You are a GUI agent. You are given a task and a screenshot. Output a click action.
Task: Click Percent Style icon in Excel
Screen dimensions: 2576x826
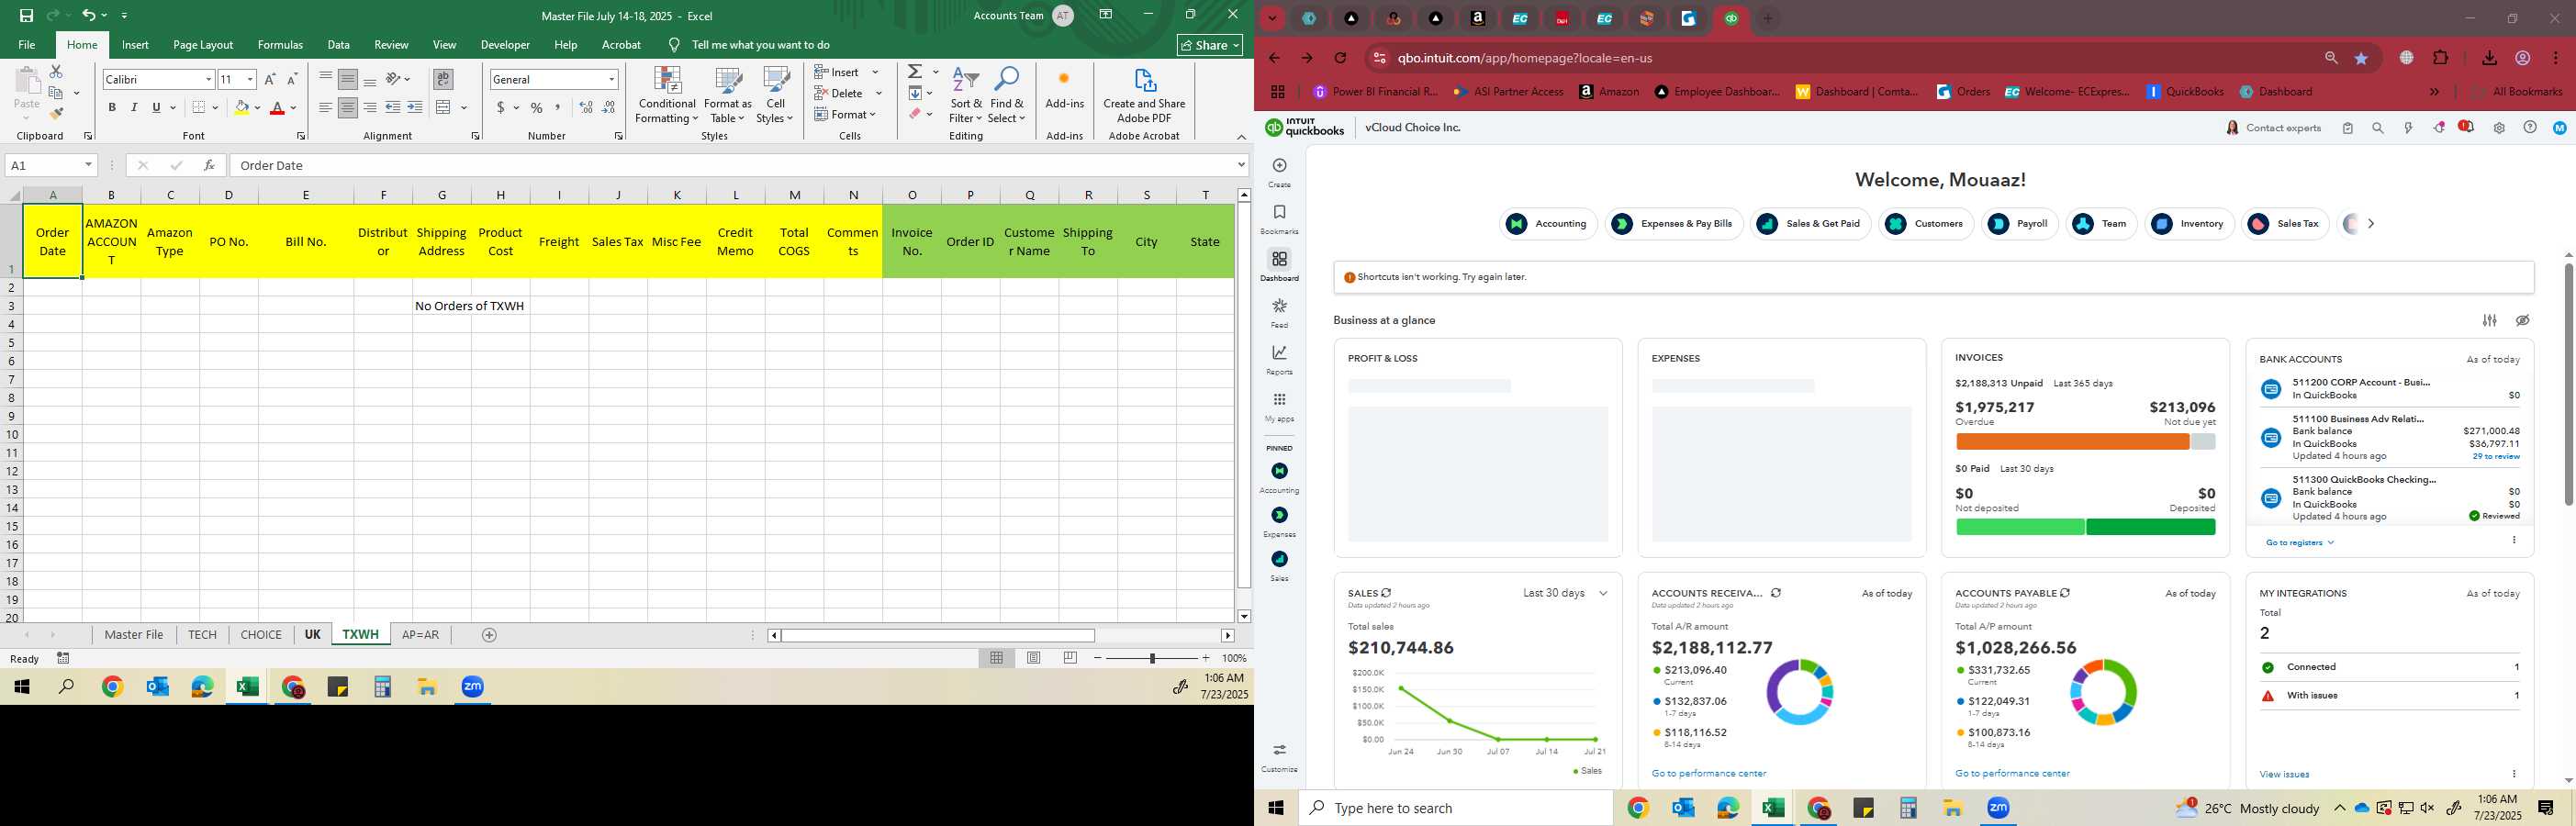pyautogui.click(x=537, y=107)
